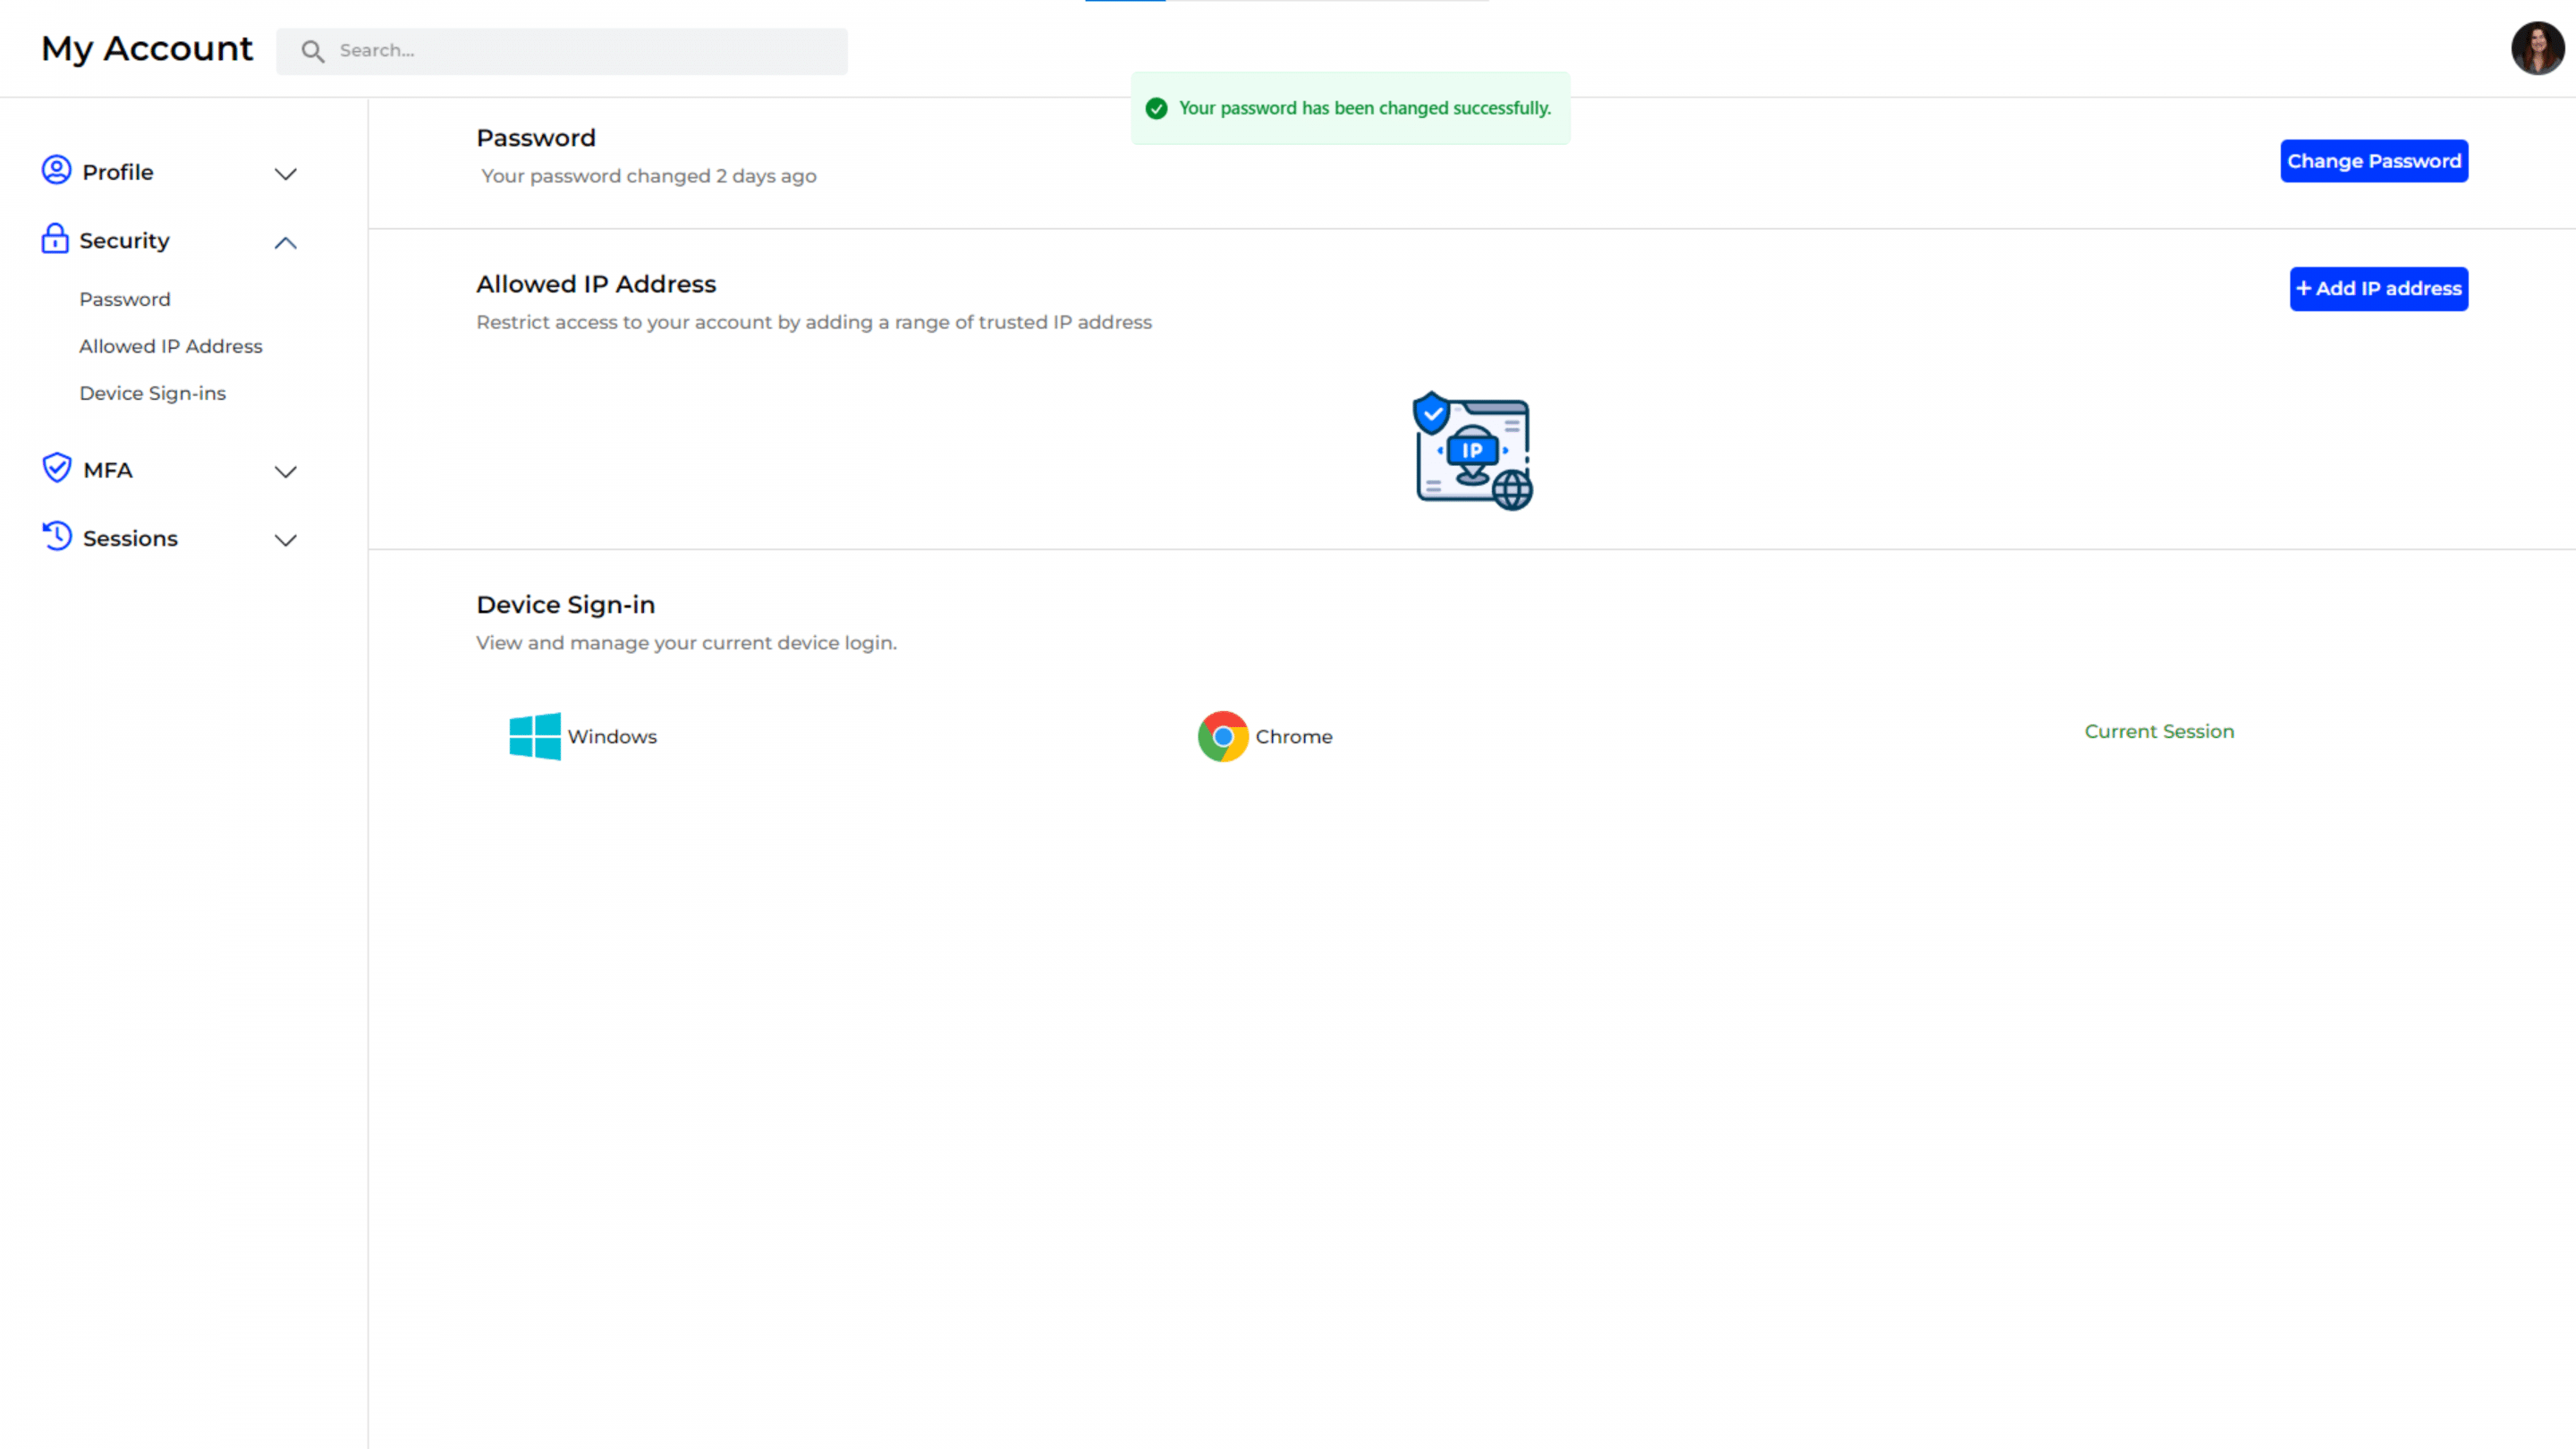
Task: Click the My Account title
Action: (147, 49)
